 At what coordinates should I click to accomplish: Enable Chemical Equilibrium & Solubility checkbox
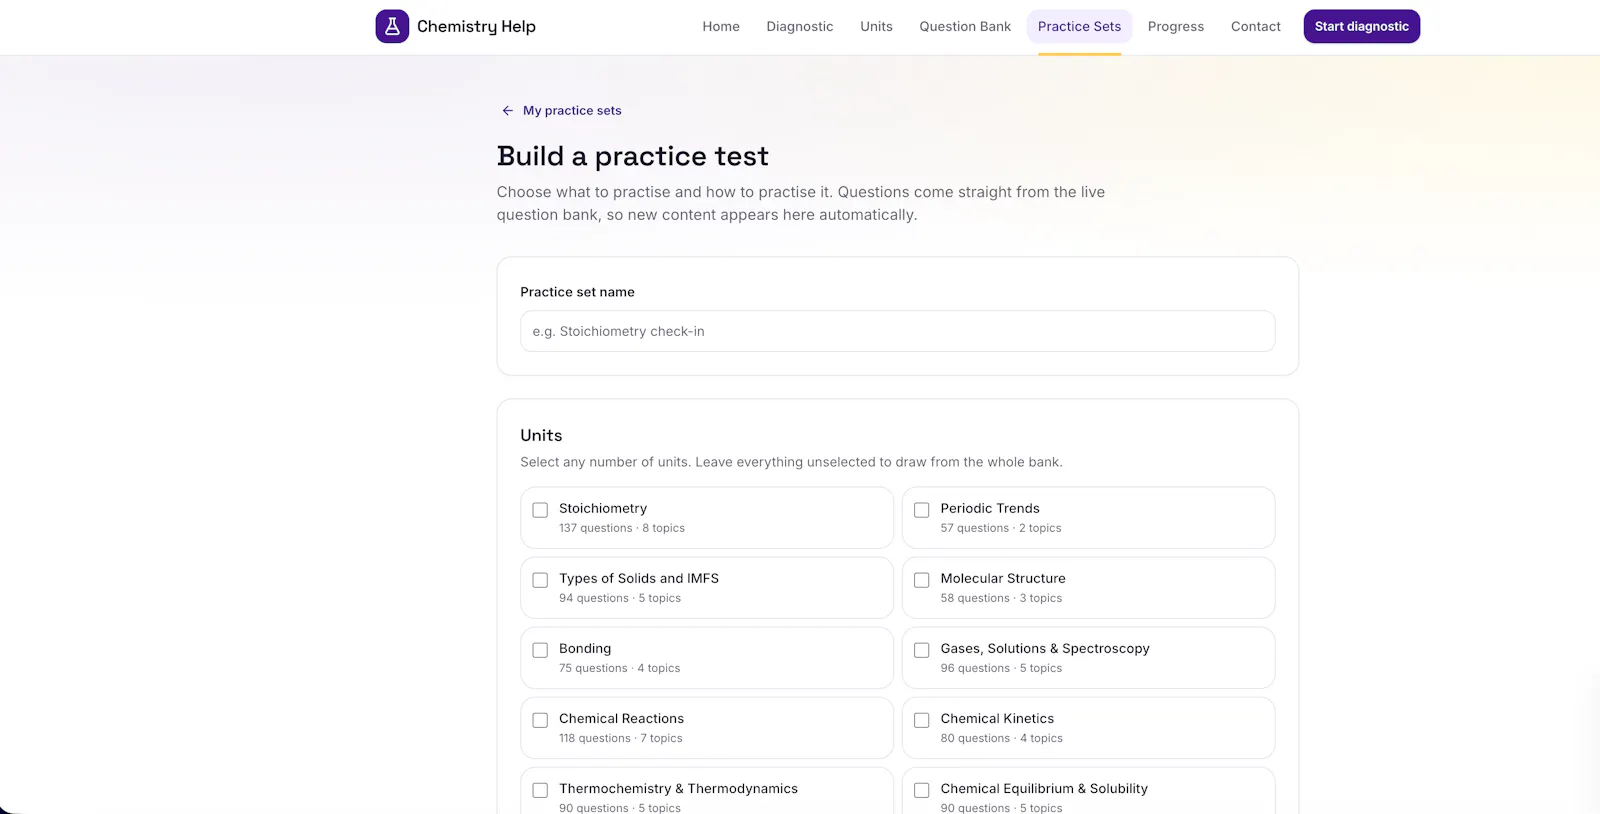[922, 790]
